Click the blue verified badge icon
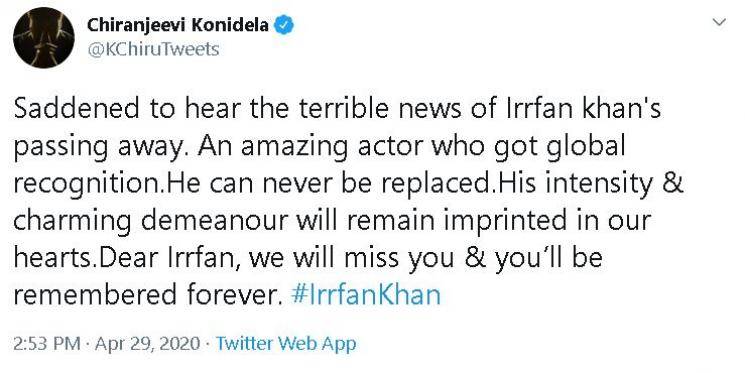The image size is (745, 373). tap(285, 26)
